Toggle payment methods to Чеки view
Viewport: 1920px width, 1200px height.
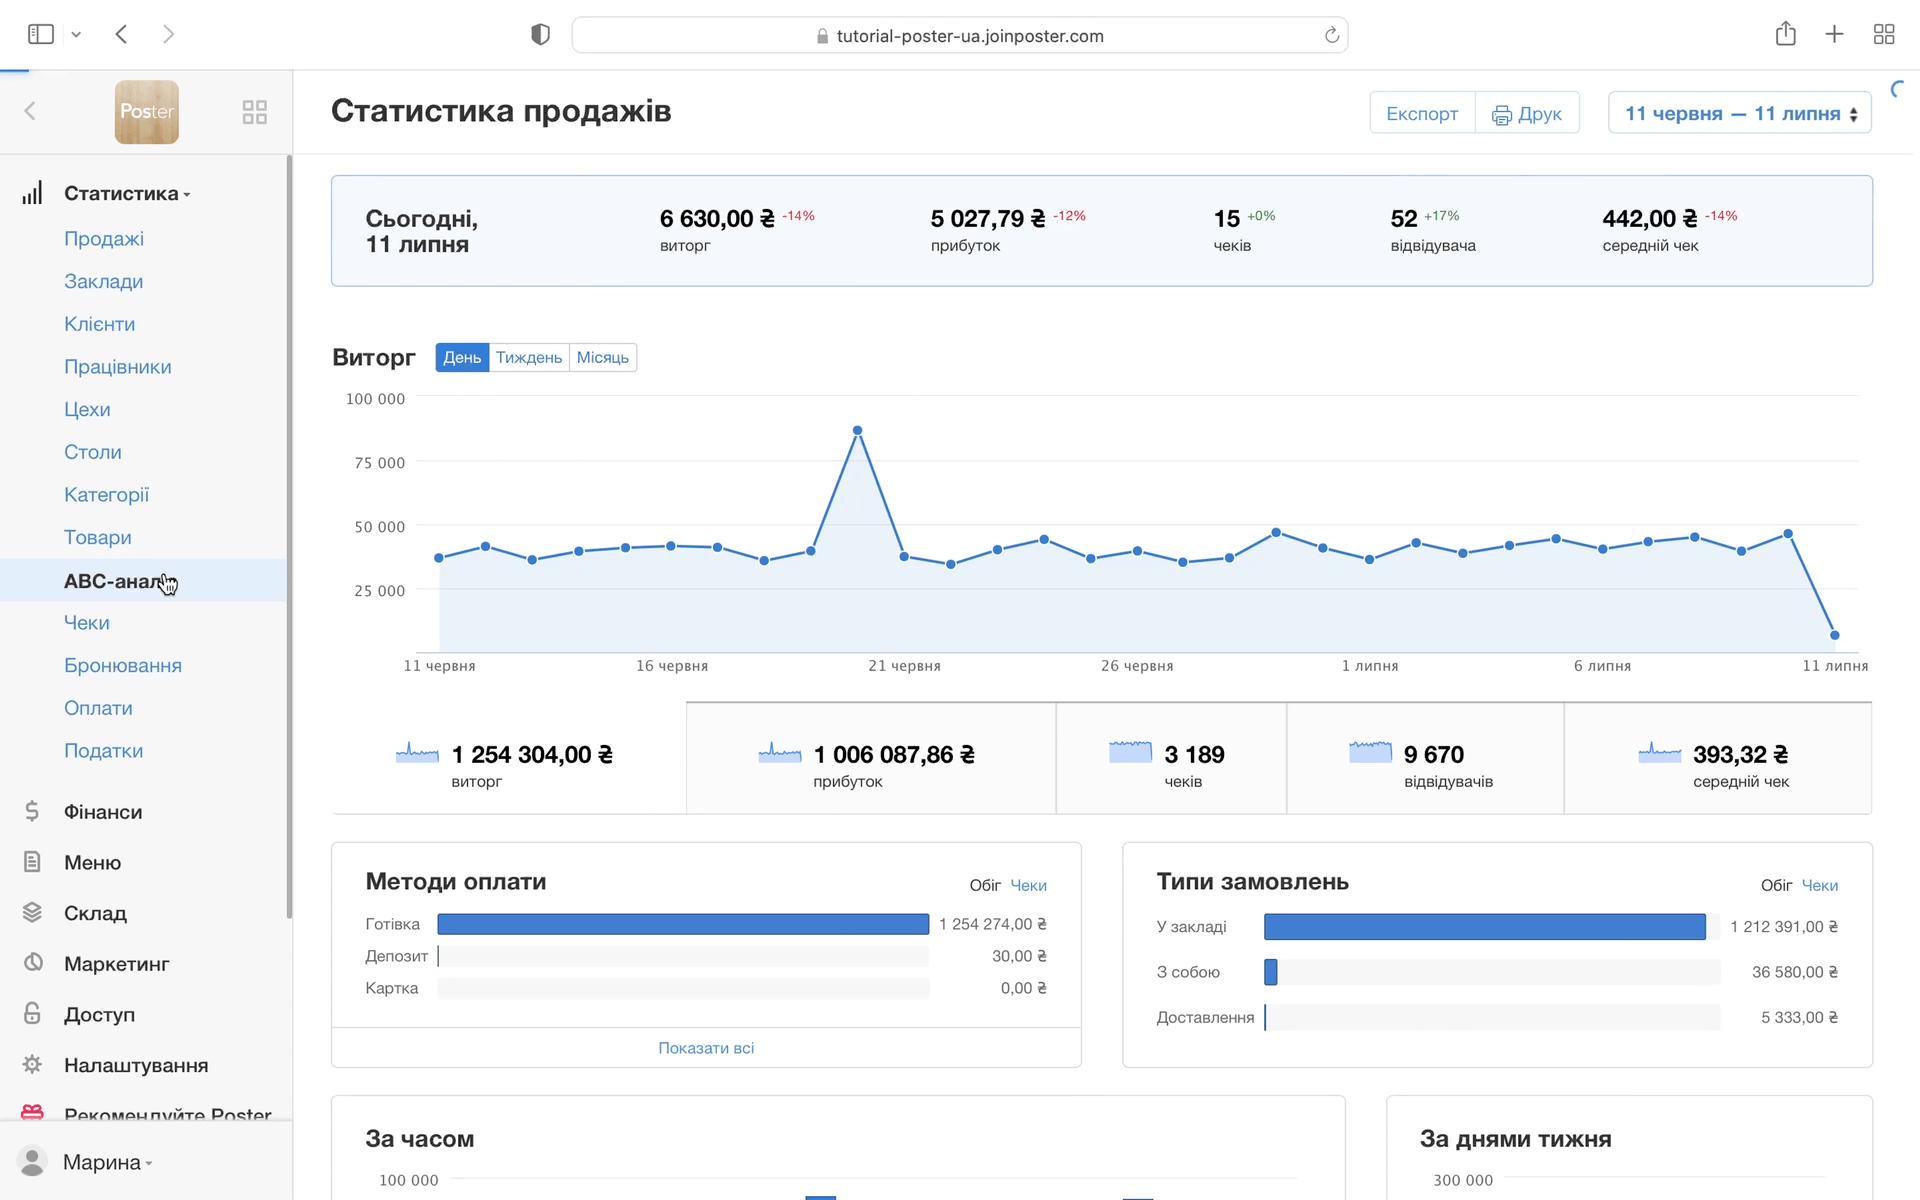click(1028, 885)
